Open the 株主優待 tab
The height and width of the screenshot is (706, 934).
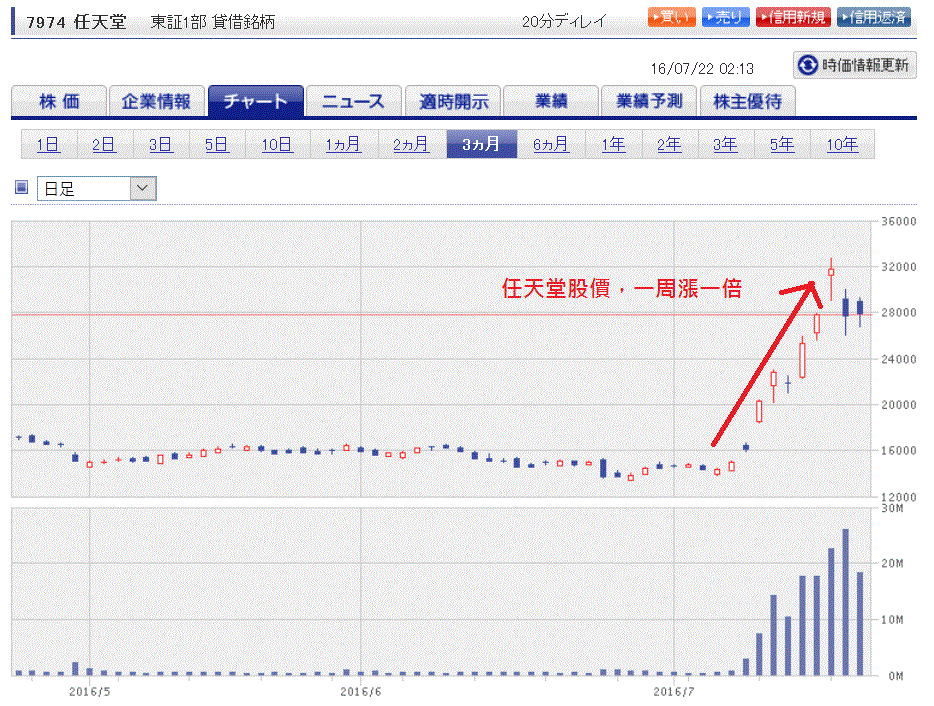[x=748, y=101]
